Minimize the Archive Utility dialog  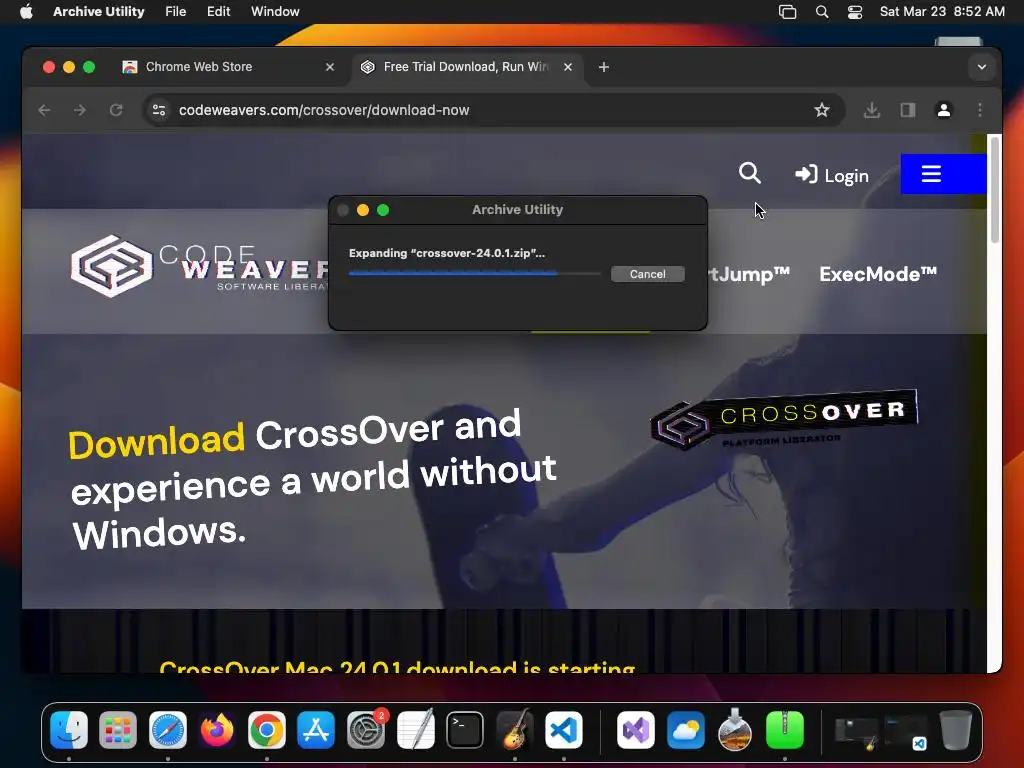pyautogui.click(x=363, y=210)
